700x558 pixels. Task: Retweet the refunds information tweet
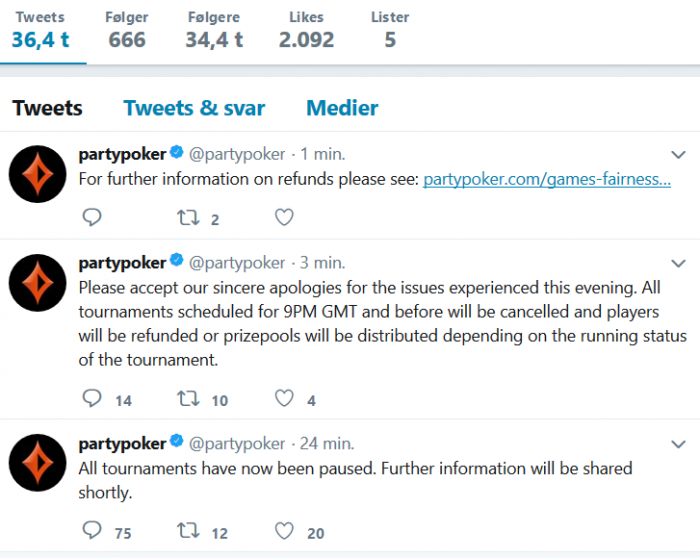[x=188, y=218]
